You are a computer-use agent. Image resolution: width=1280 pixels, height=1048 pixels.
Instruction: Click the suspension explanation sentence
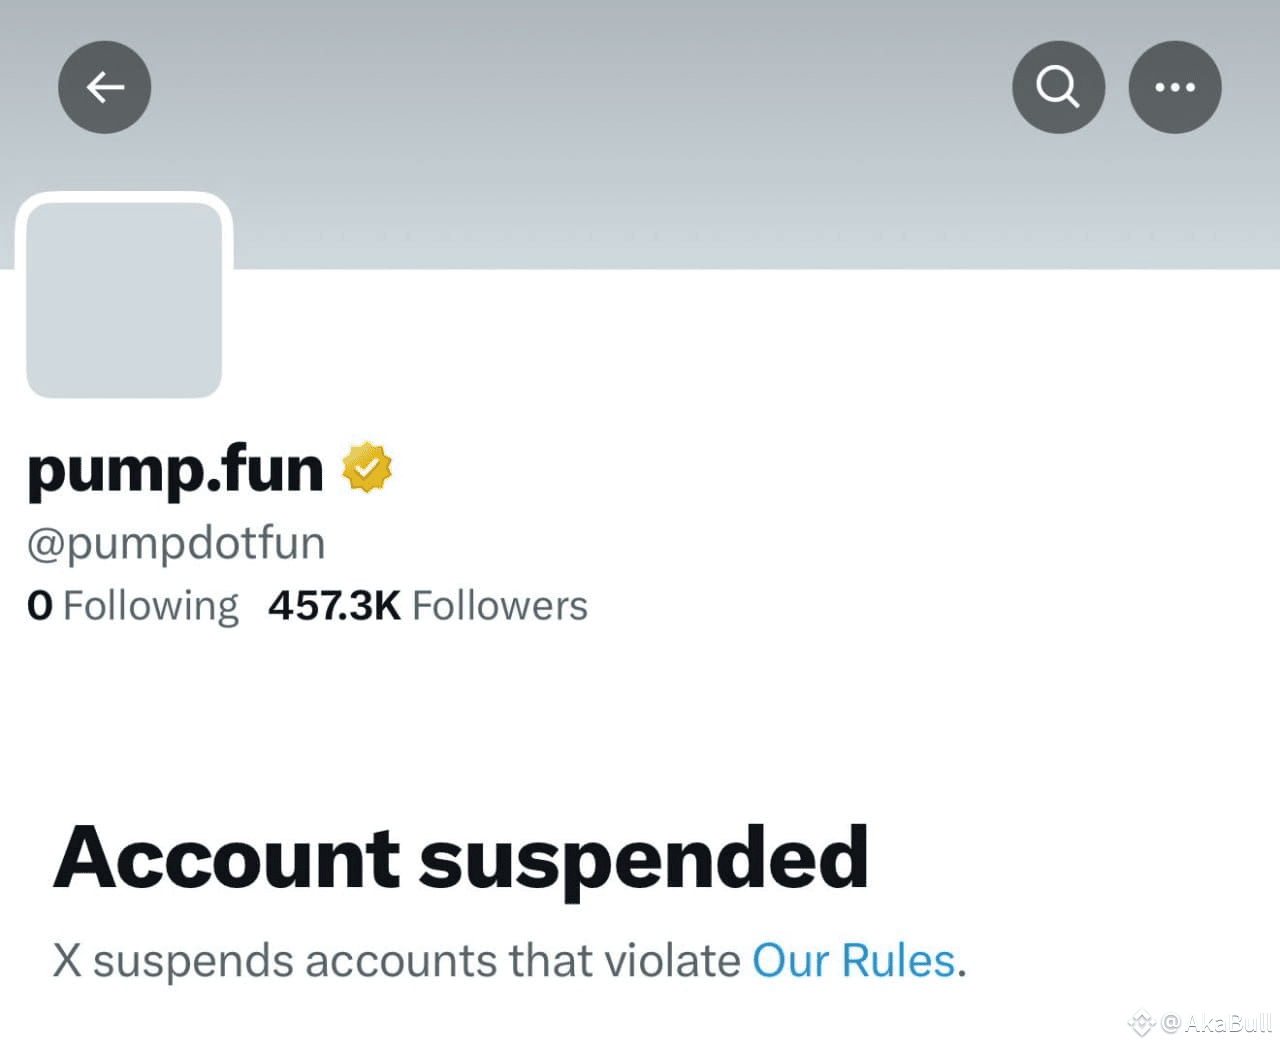pyautogui.click(x=508, y=960)
